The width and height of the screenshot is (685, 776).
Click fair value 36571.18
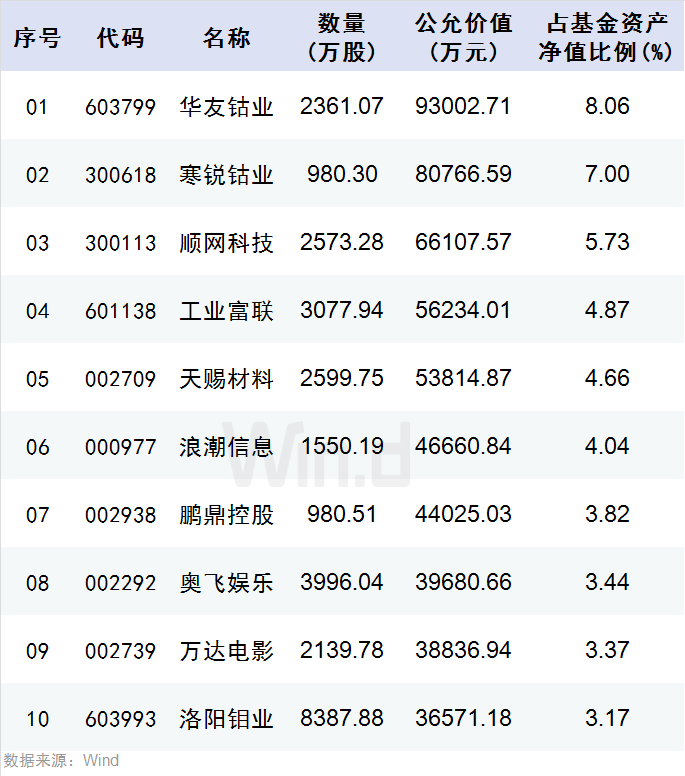tap(463, 718)
